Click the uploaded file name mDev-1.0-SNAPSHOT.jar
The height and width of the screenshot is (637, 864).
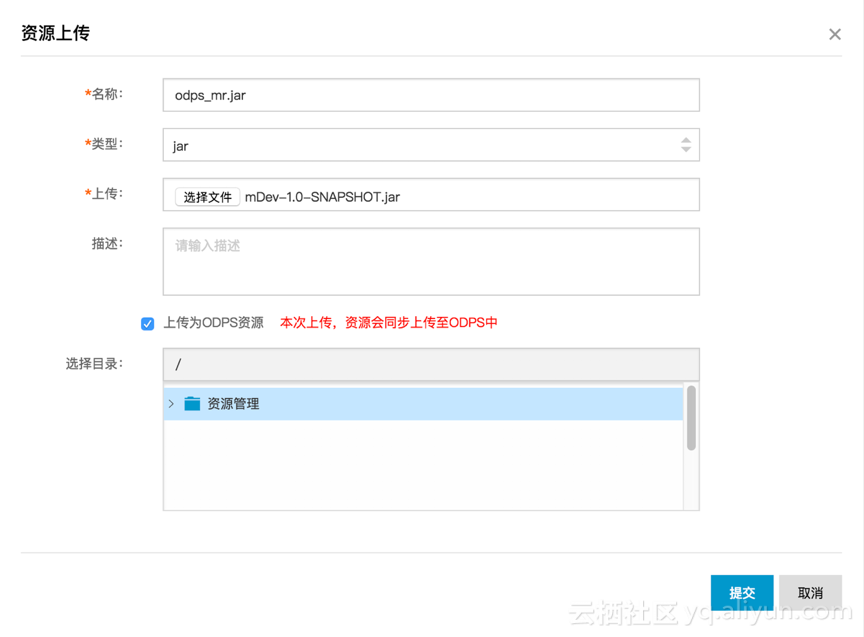[x=322, y=197]
